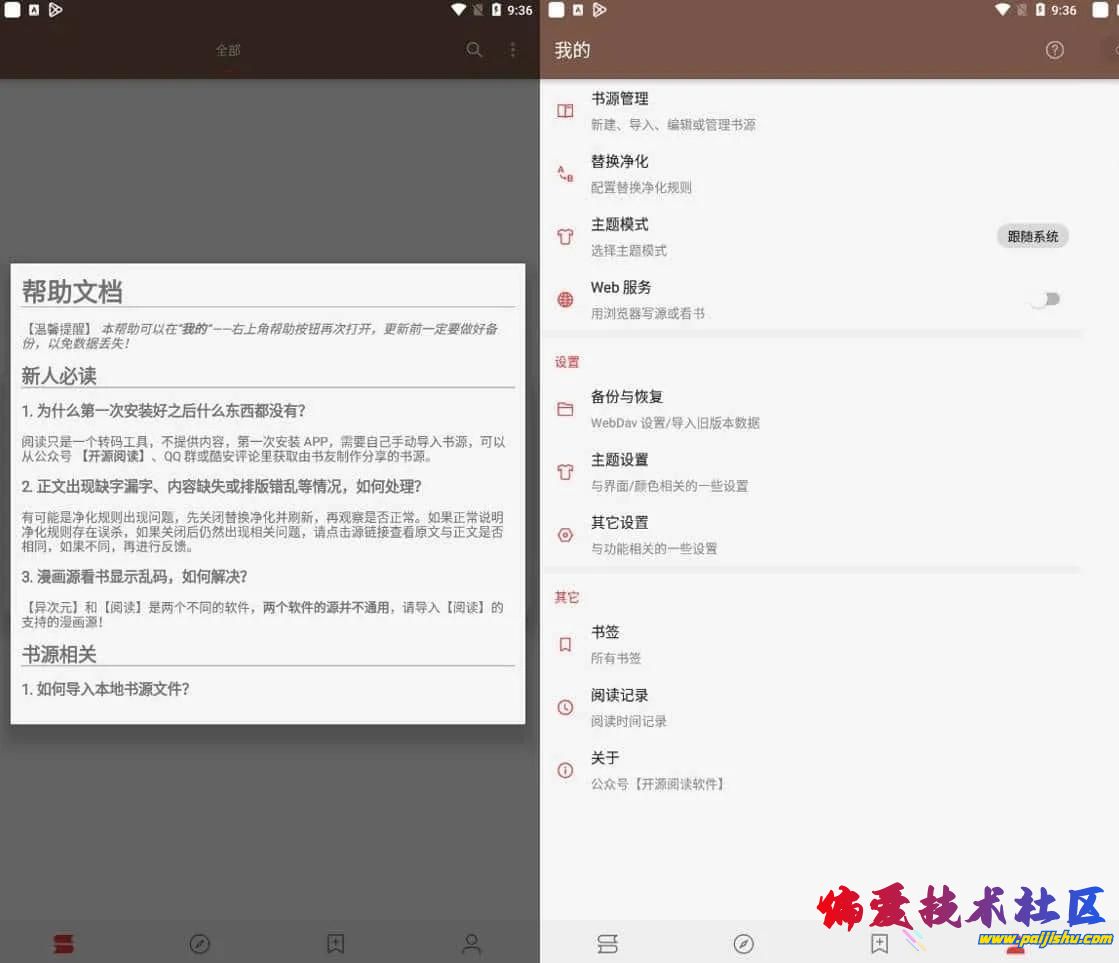Screen dimensions: 1119x963
Task: Click the globe icon beside Web 服务
Action: point(565,299)
